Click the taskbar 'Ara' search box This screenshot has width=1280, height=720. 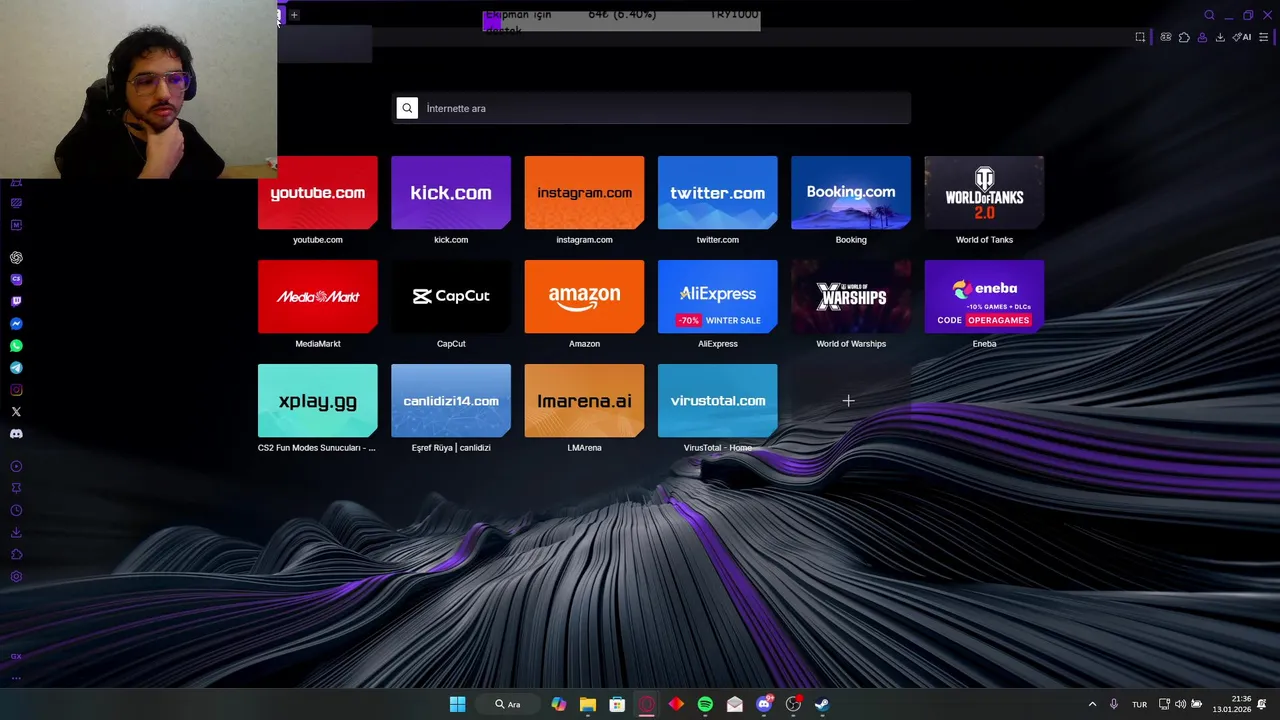509,704
